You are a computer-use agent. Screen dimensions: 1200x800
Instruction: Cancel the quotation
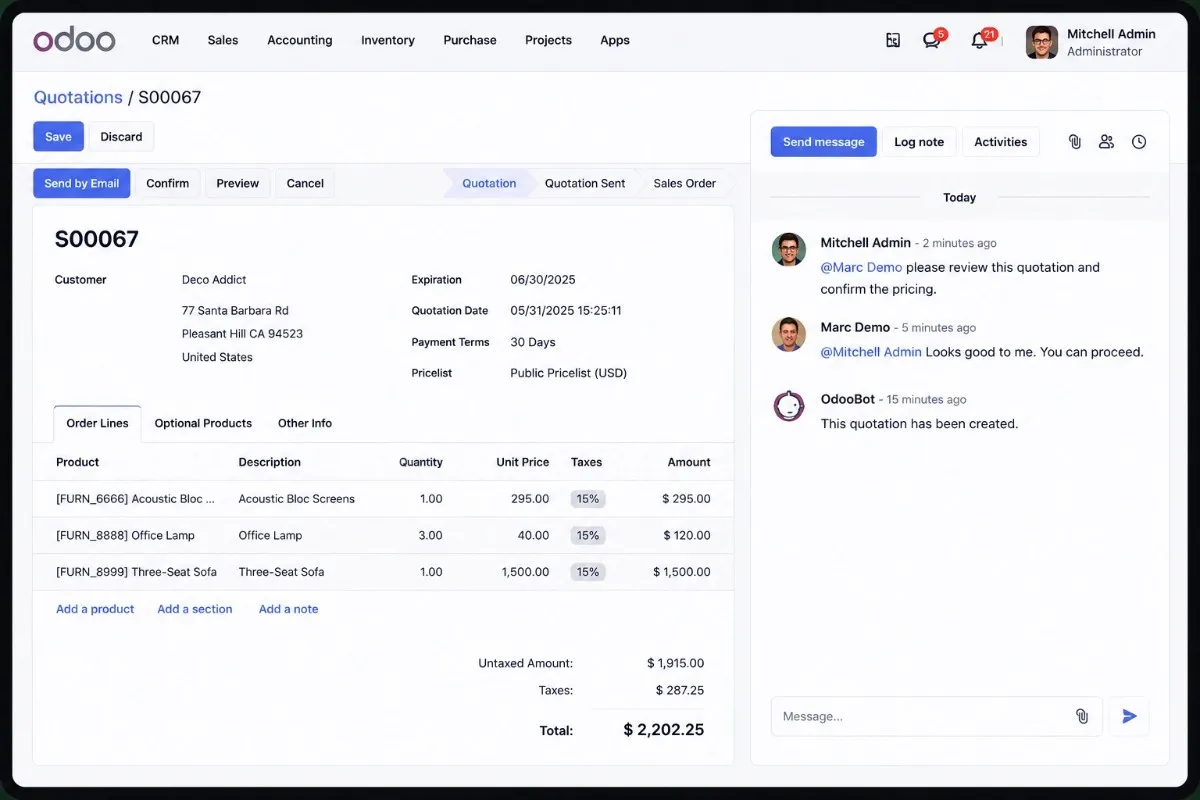tap(305, 183)
